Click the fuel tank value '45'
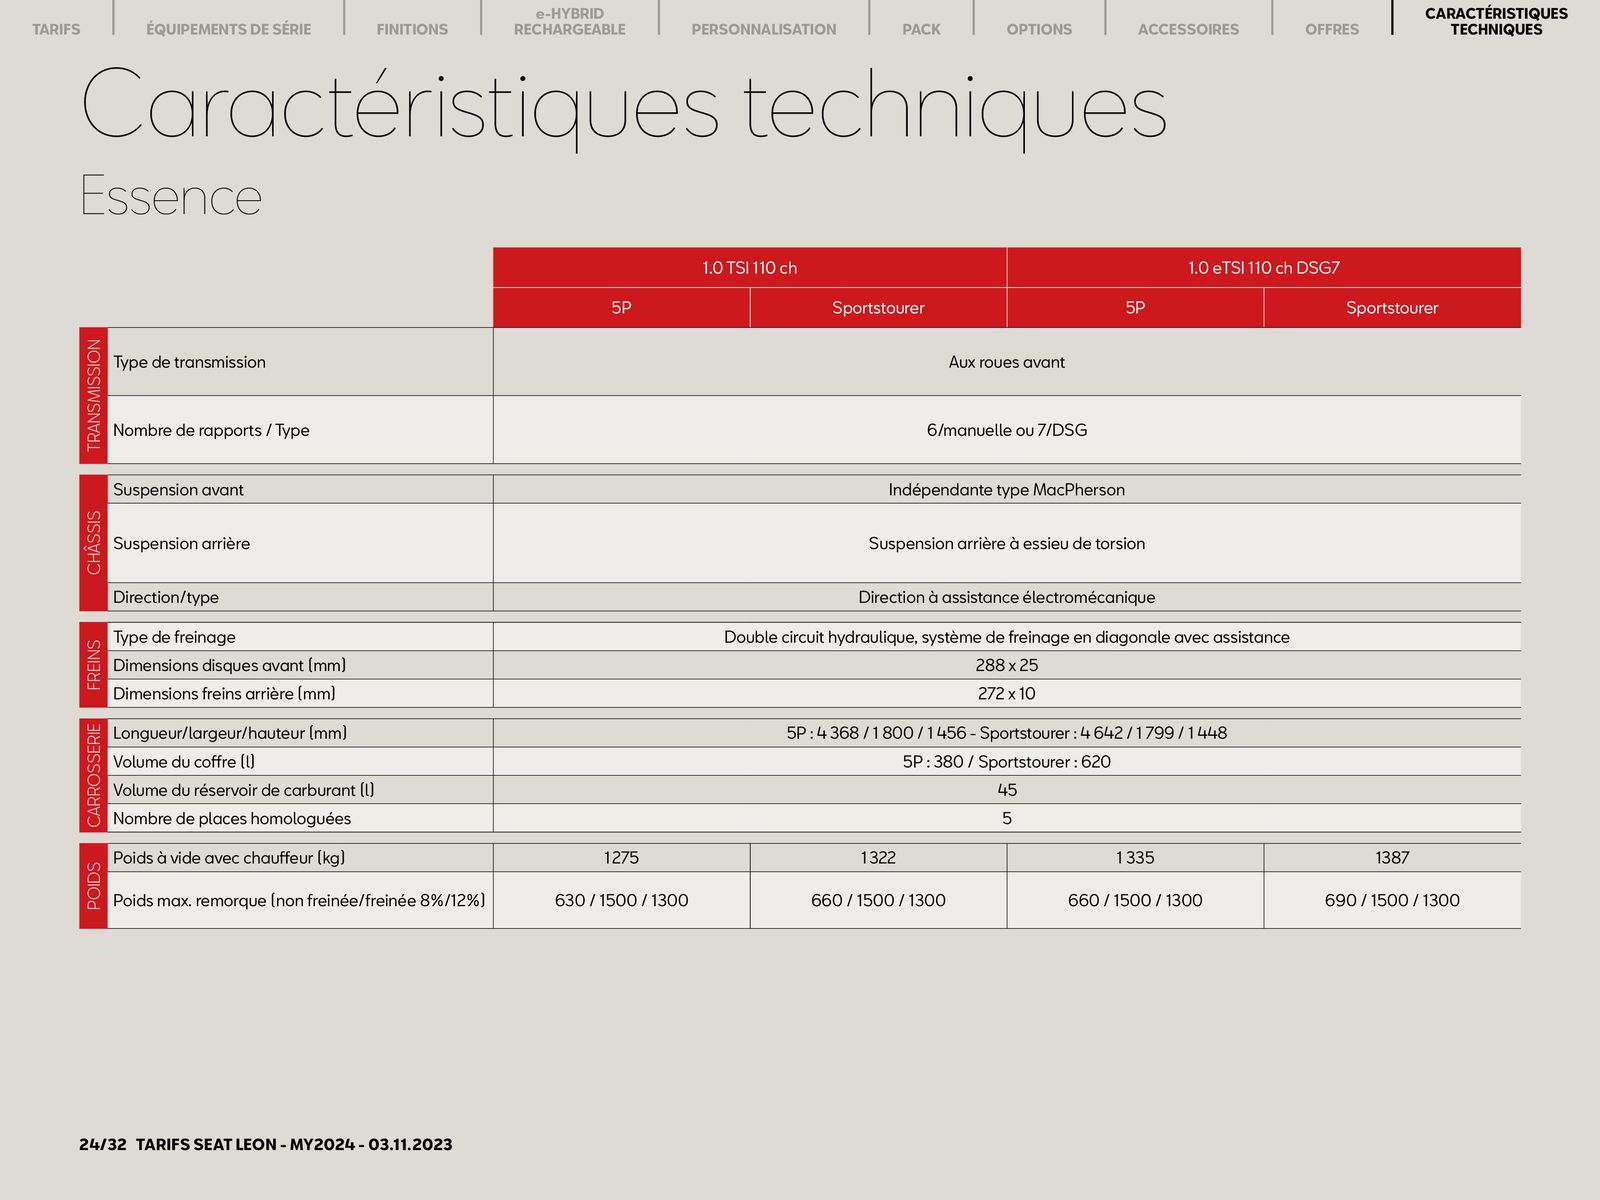The image size is (1600, 1200). pyautogui.click(x=1006, y=790)
